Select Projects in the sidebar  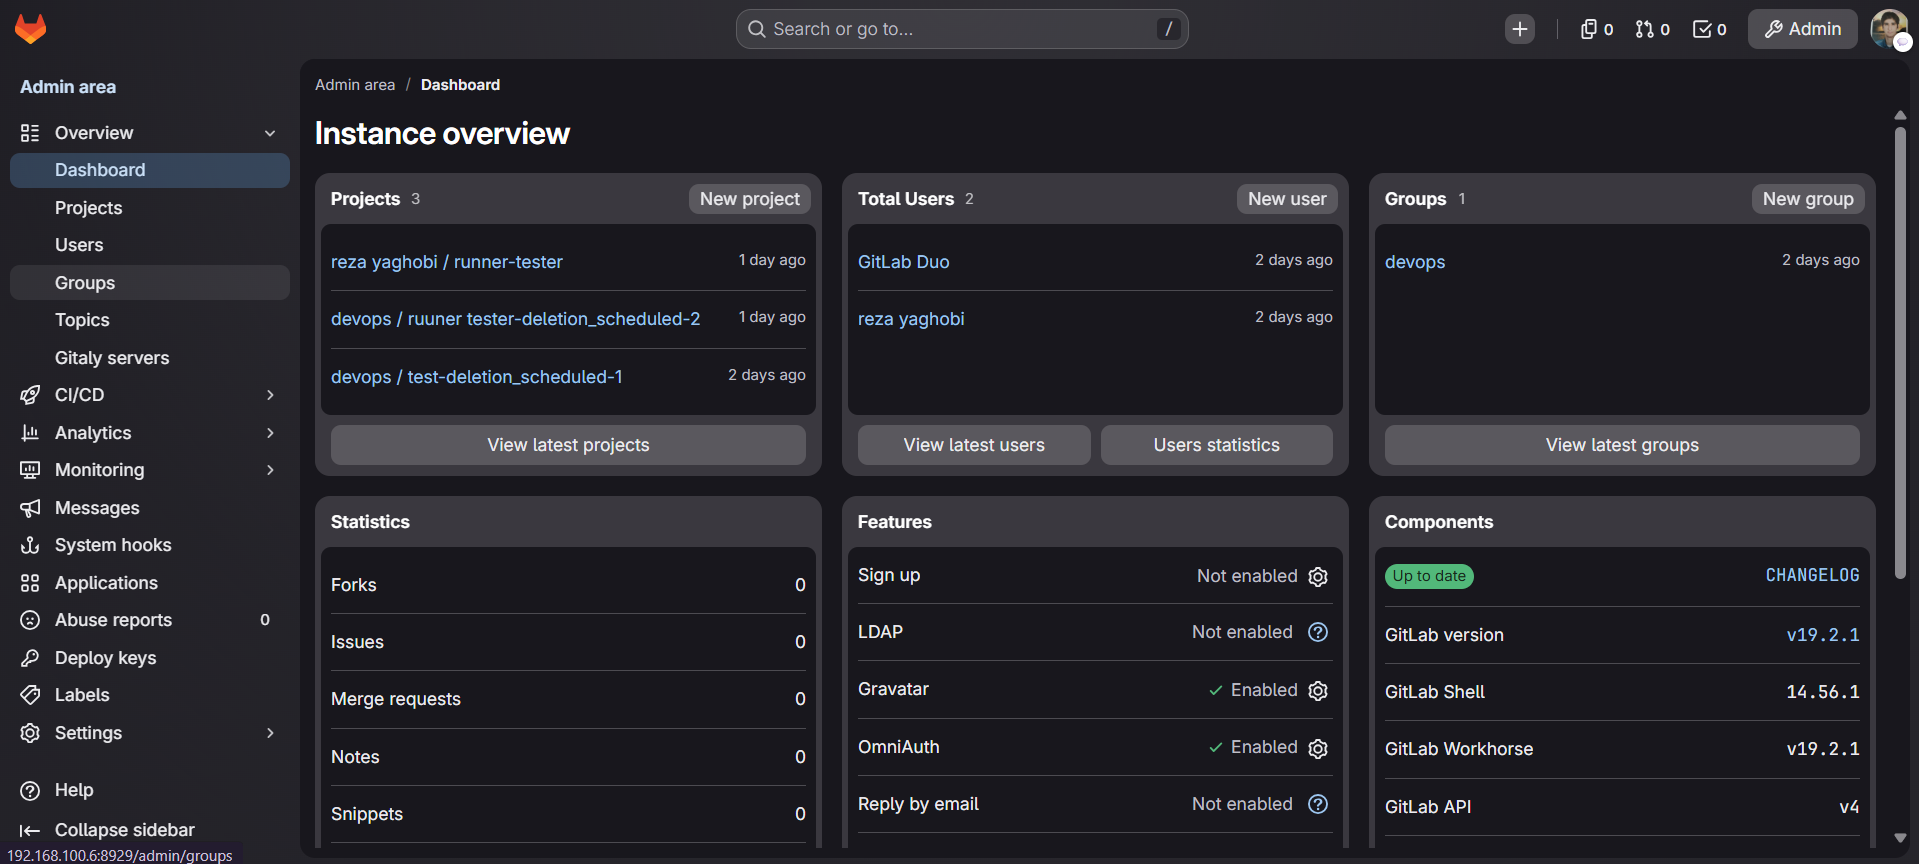click(x=150, y=208)
